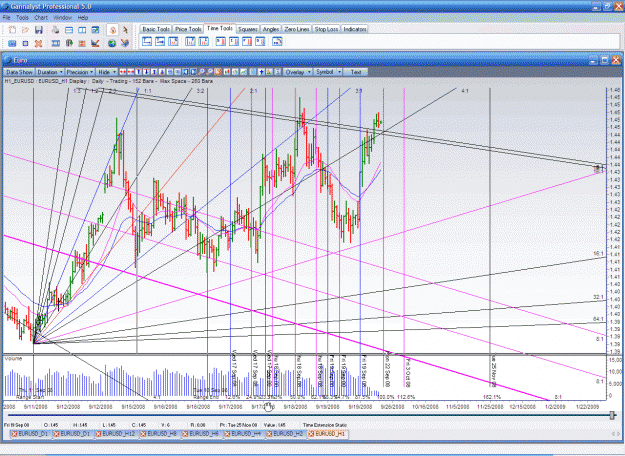625x456 pixels.
Task: Select the first Time Tools icon
Action: pyautogui.click(x=147, y=41)
